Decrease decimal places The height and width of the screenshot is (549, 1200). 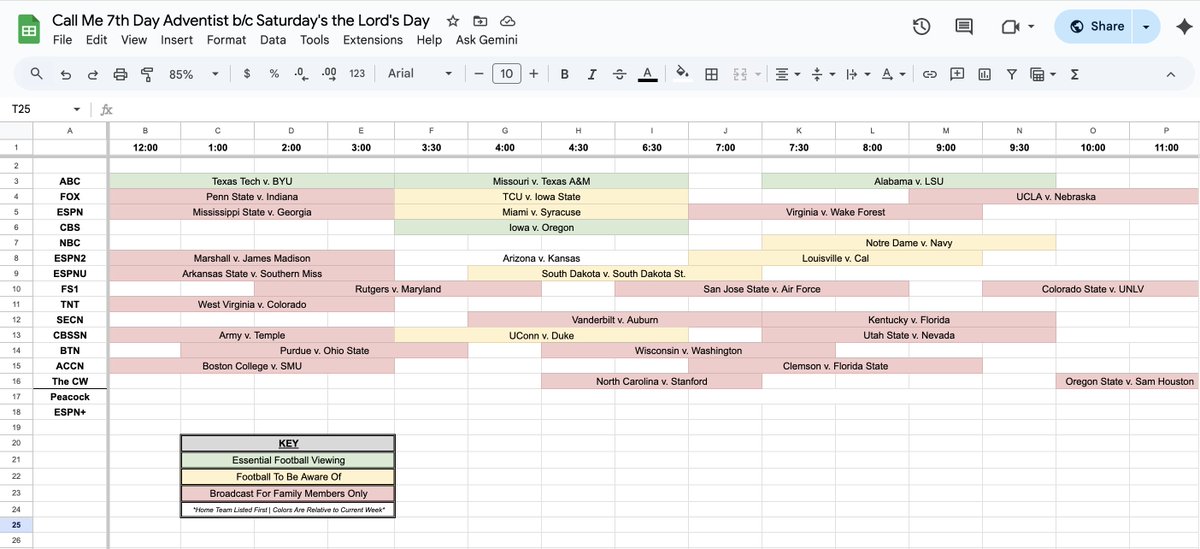pos(301,74)
